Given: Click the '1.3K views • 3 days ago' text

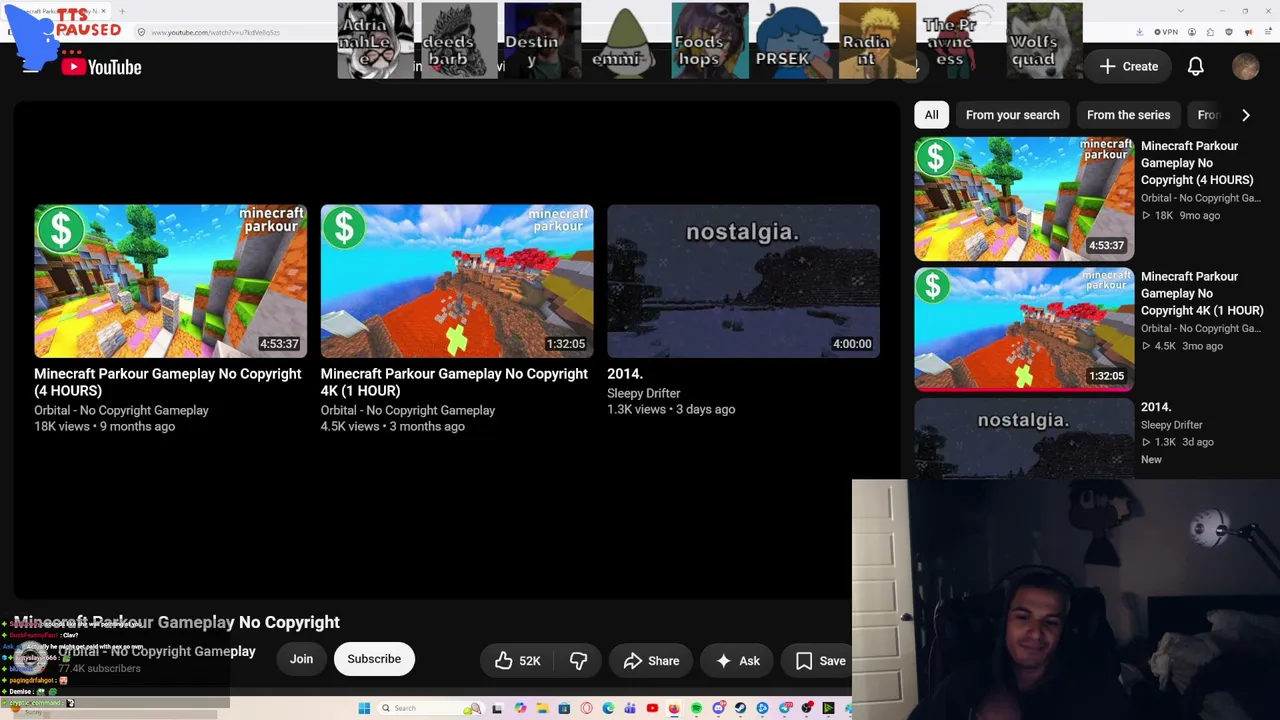Looking at the screenshot, I should pyautogui.click(x=671, y=410).
